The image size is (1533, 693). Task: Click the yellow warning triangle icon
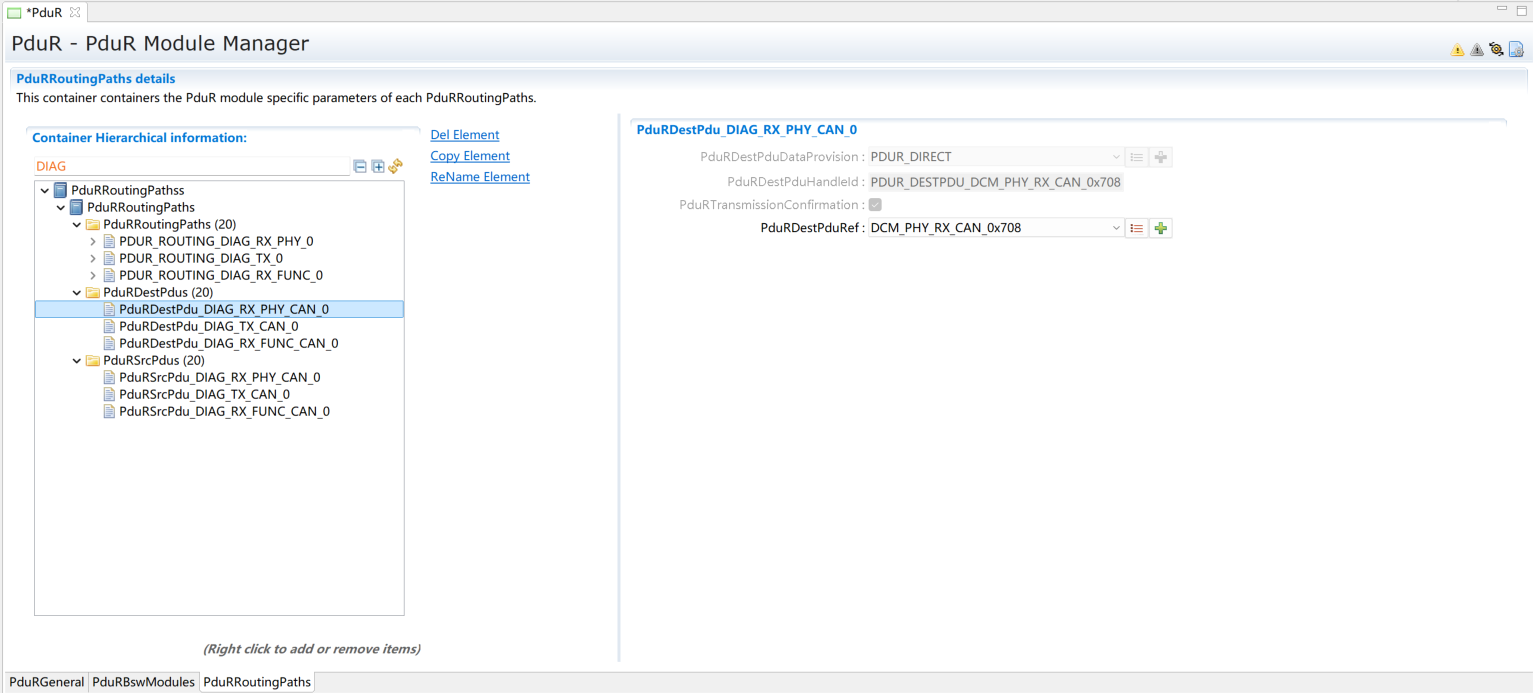[1457, 50]
